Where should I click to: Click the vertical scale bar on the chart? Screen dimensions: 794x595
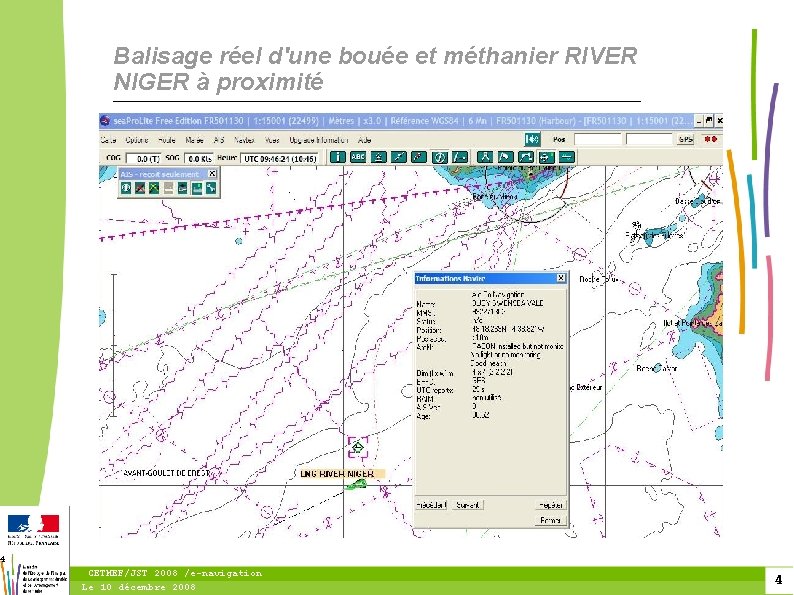click(114, 345)
